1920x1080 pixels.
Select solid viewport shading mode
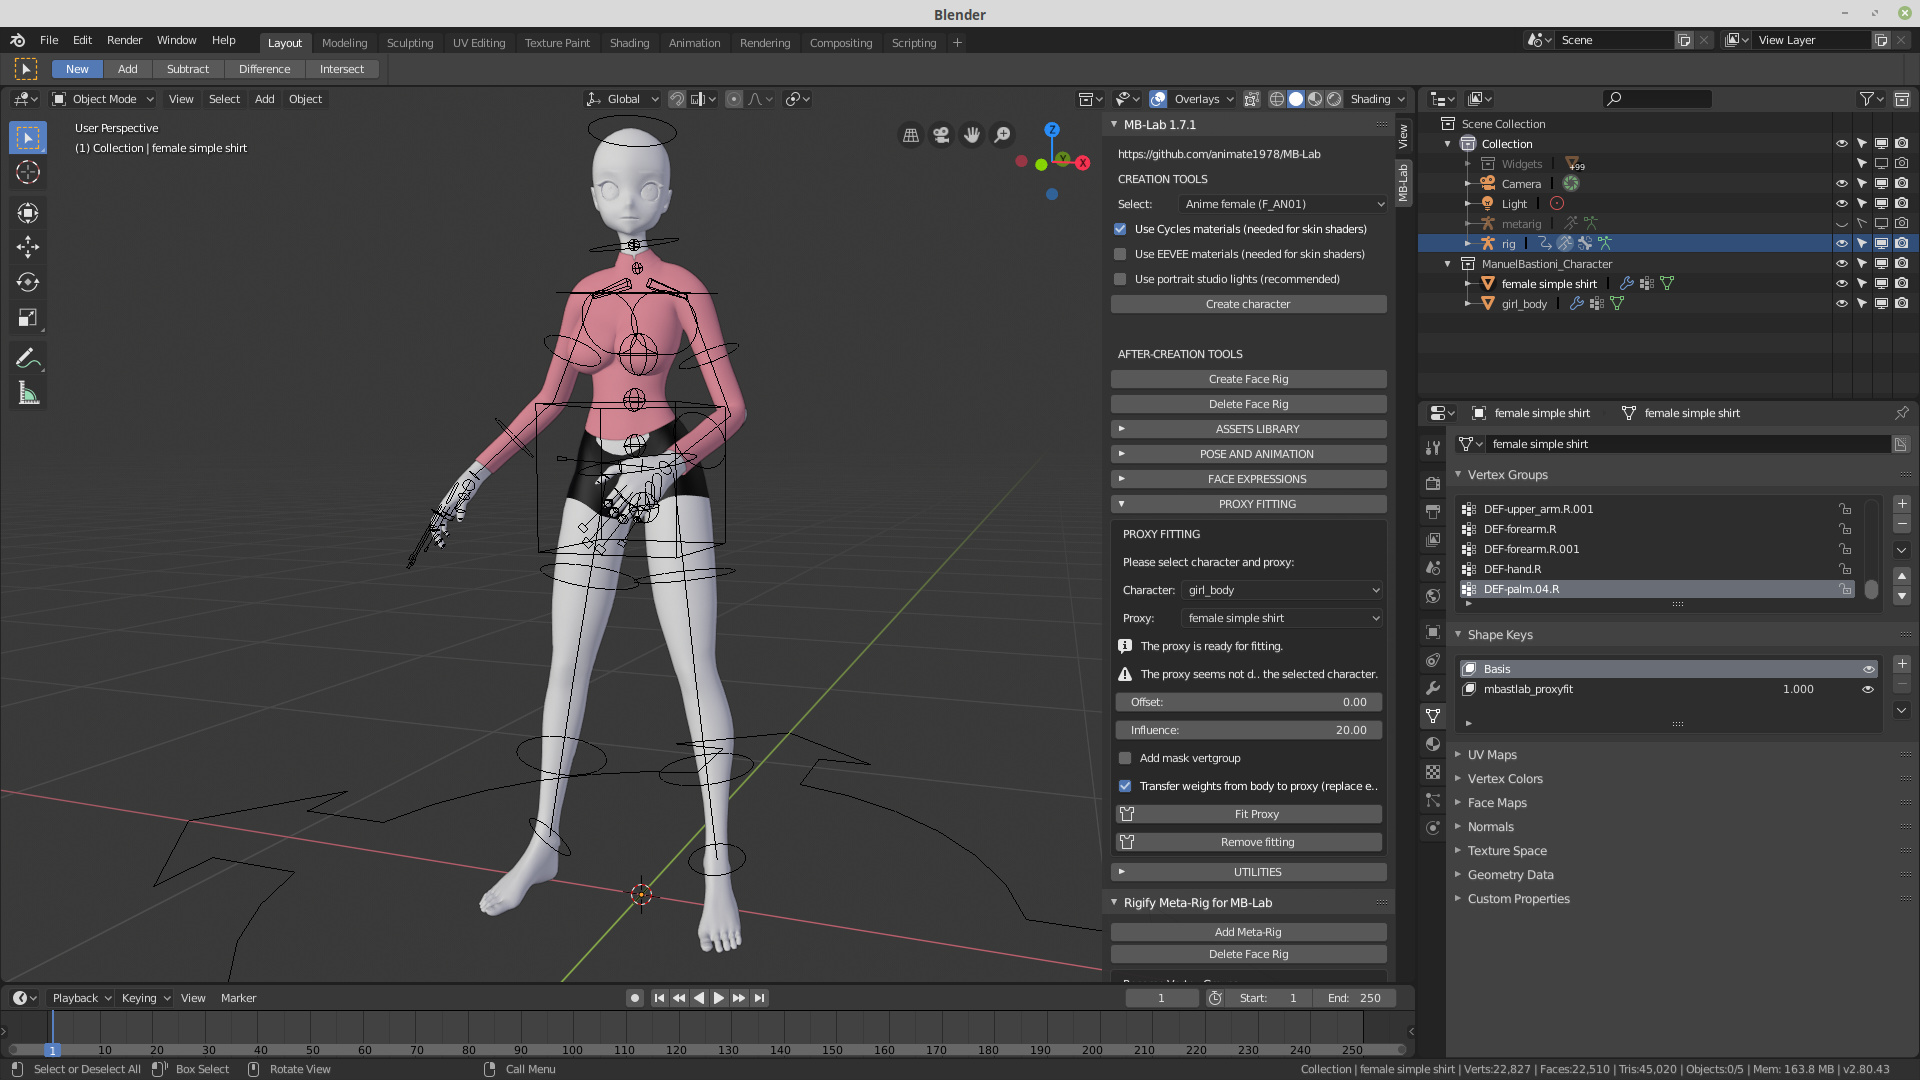click(x=1296, y=99)
